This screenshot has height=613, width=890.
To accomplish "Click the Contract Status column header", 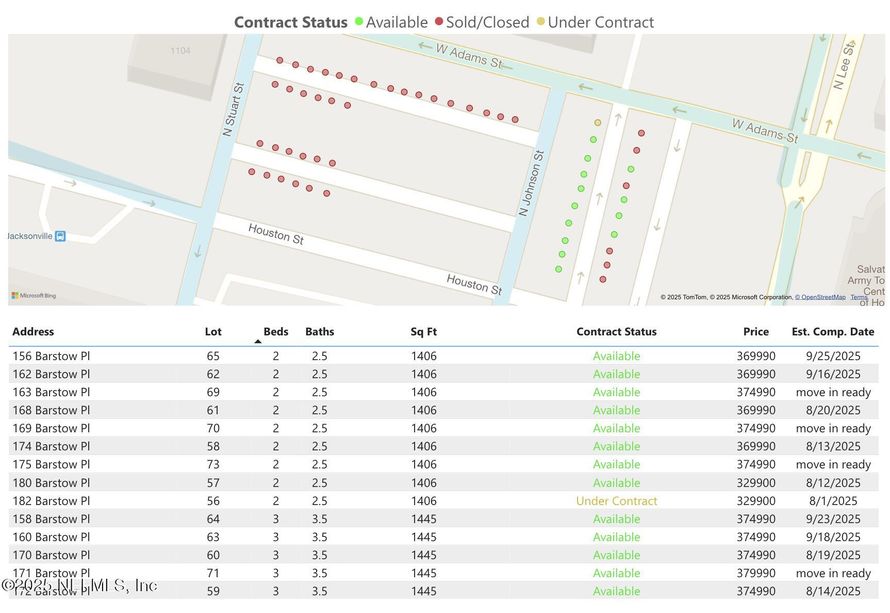I will [616, 331].
